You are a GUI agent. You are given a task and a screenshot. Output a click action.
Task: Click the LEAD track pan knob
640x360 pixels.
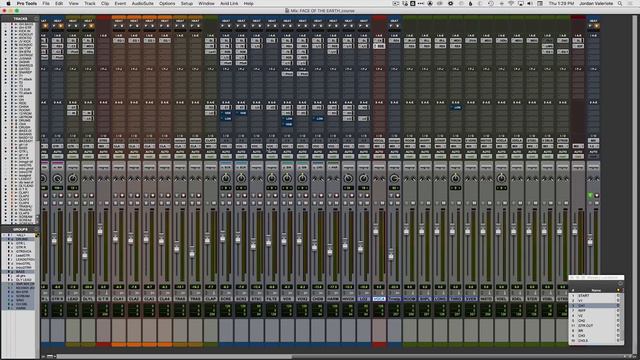pyautogui.click(x=73, y=178)
